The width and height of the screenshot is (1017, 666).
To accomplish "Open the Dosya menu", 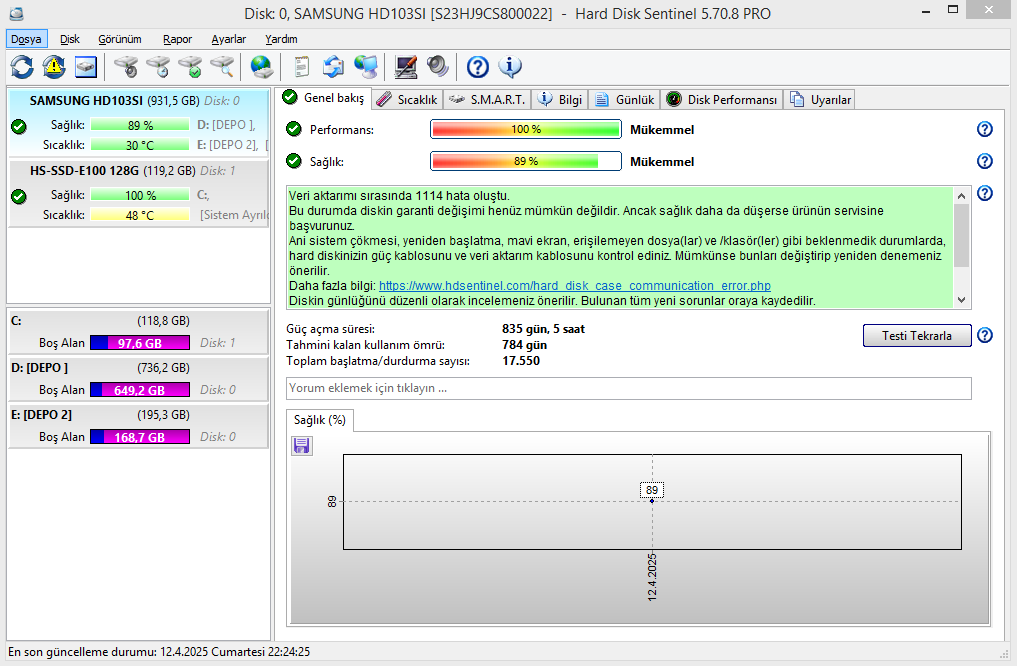I will point(27,39).
